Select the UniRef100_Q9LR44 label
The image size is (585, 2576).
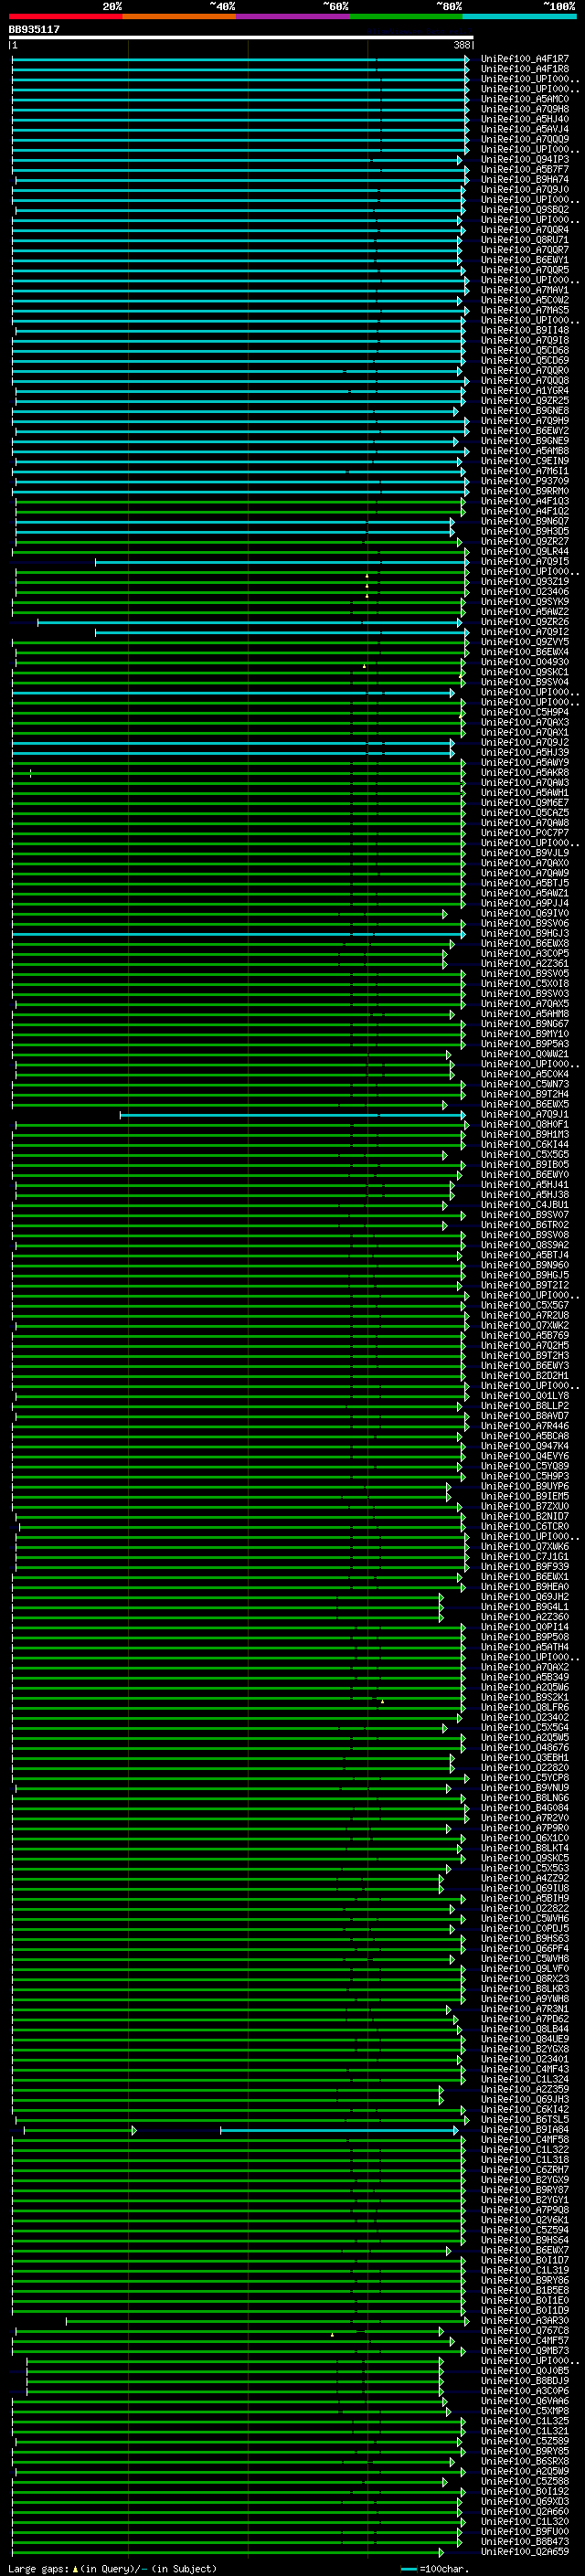(x=525, y=551)
